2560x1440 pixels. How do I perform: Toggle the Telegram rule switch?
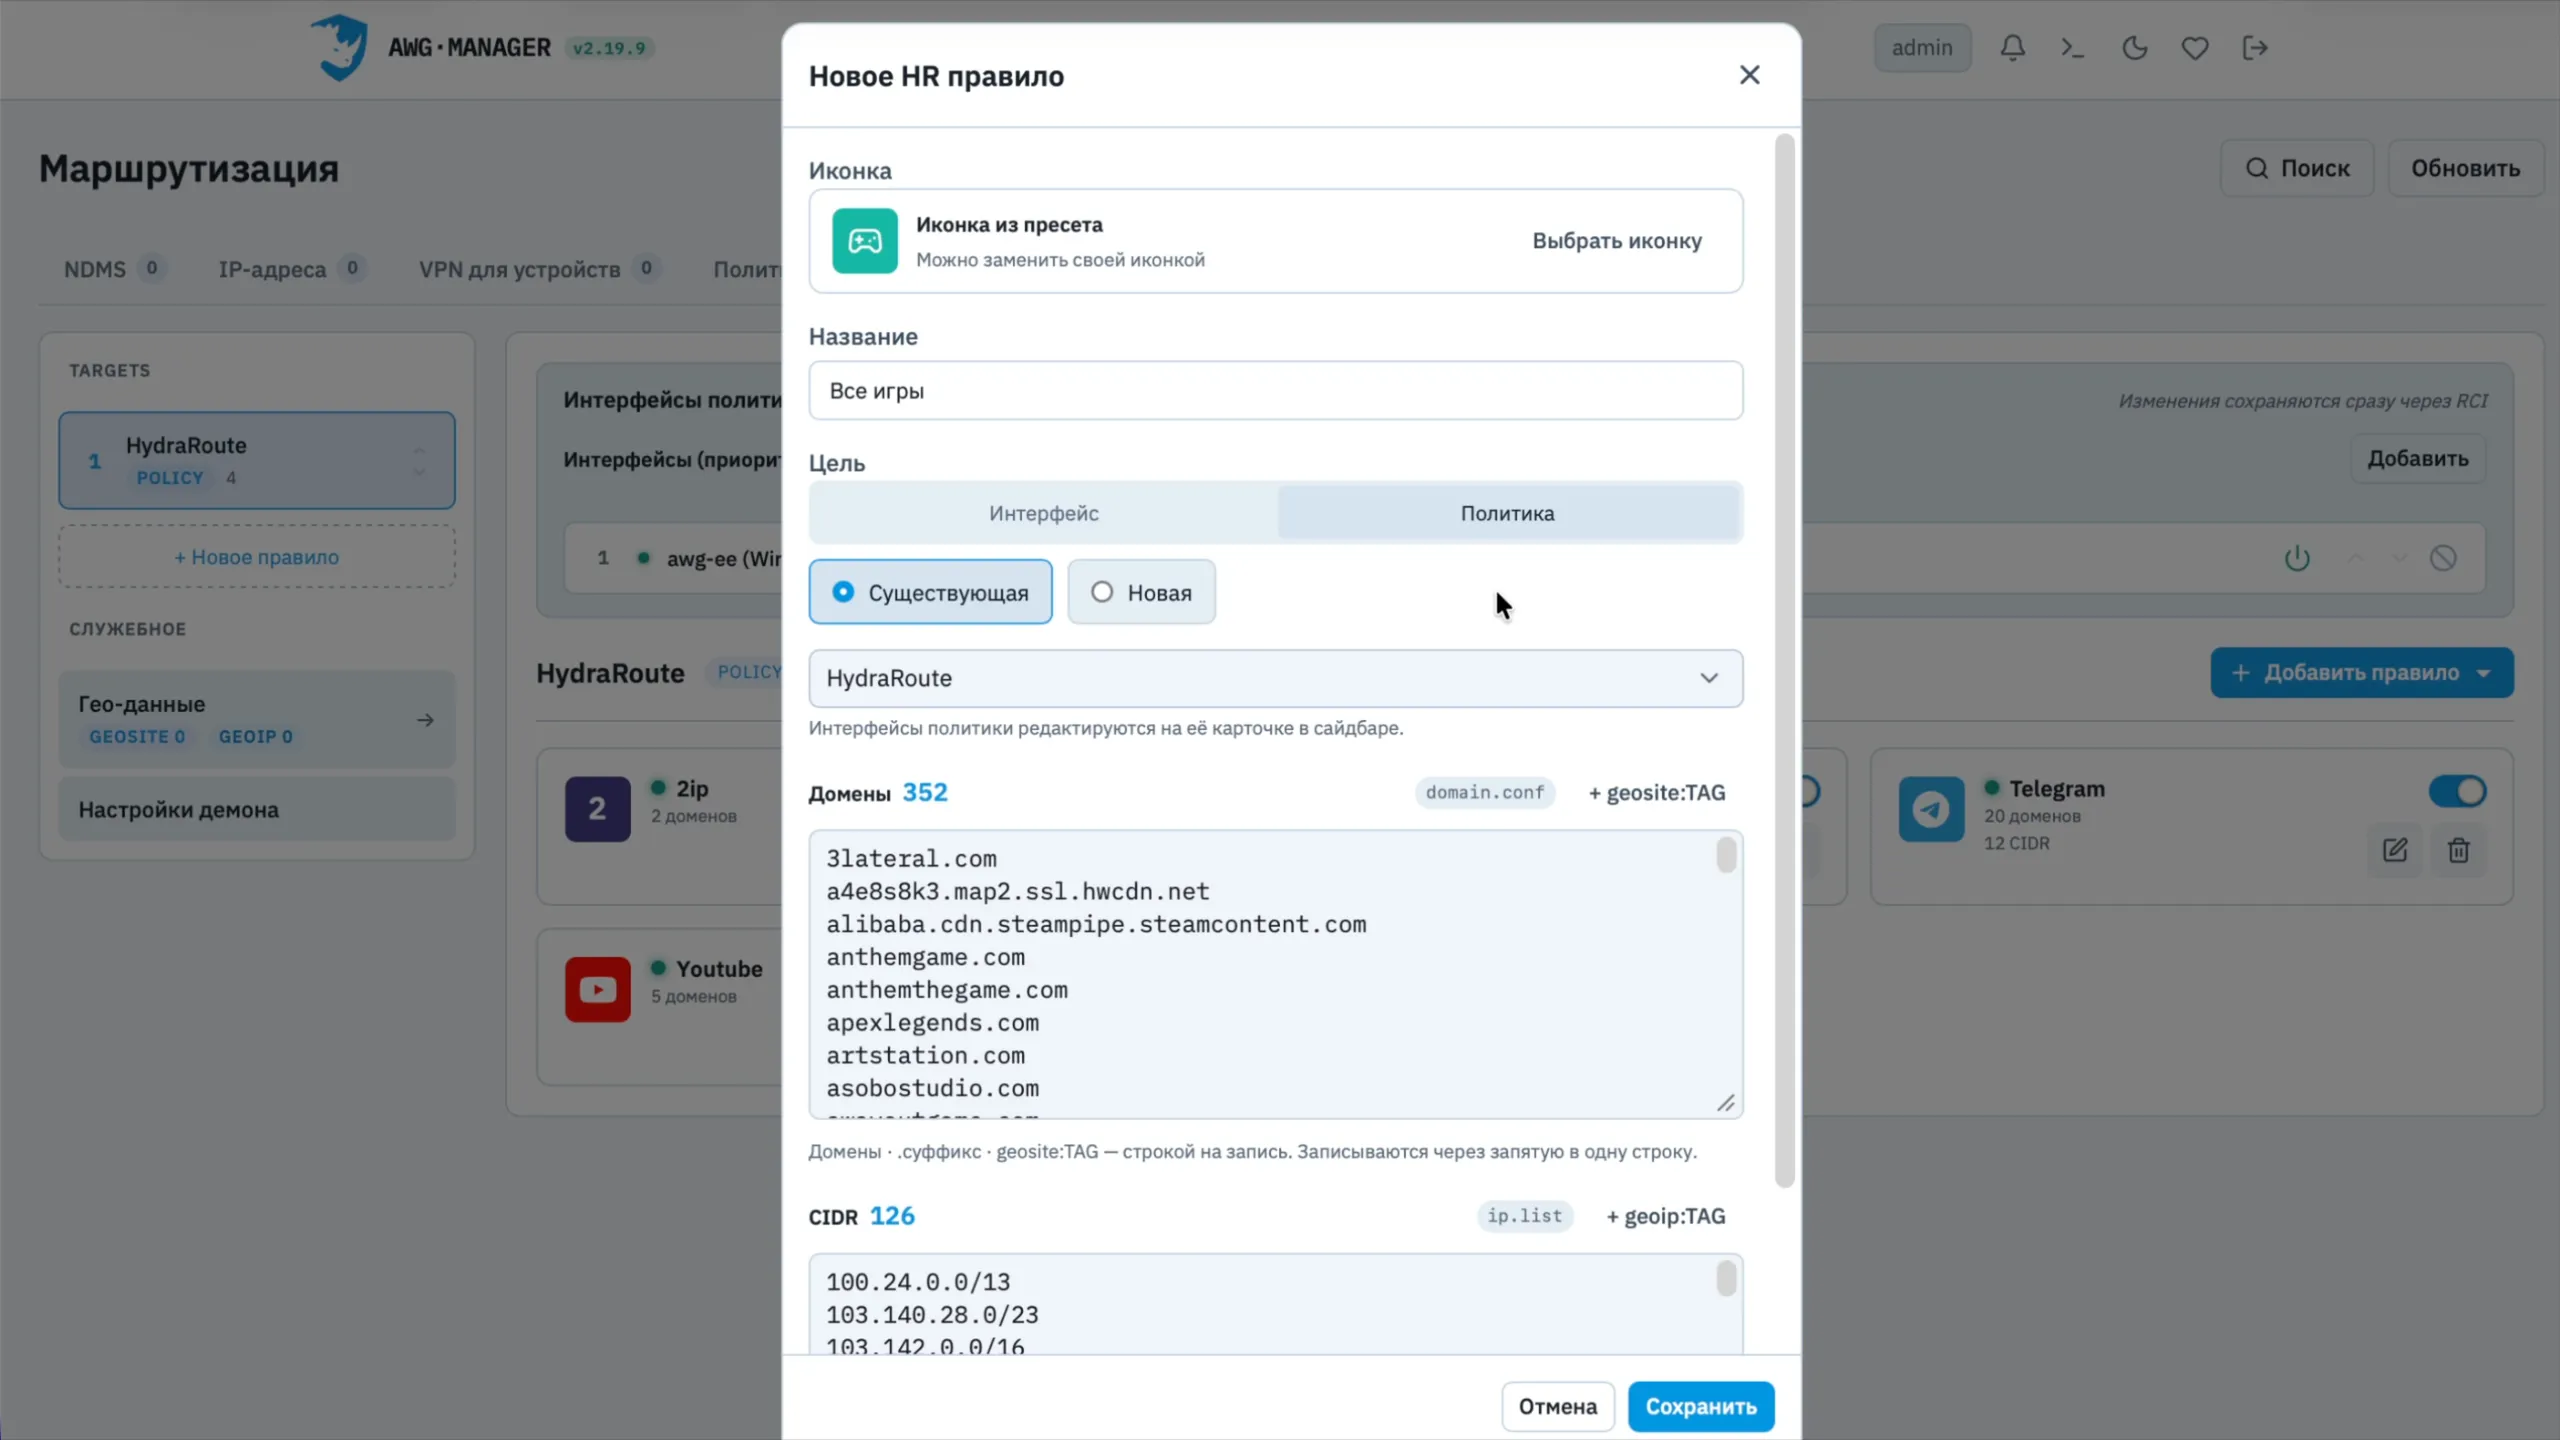point(2457,791)
